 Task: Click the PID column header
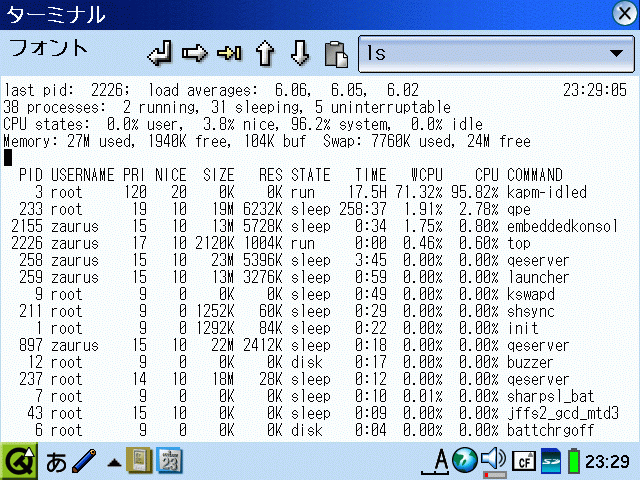[31, 175]
